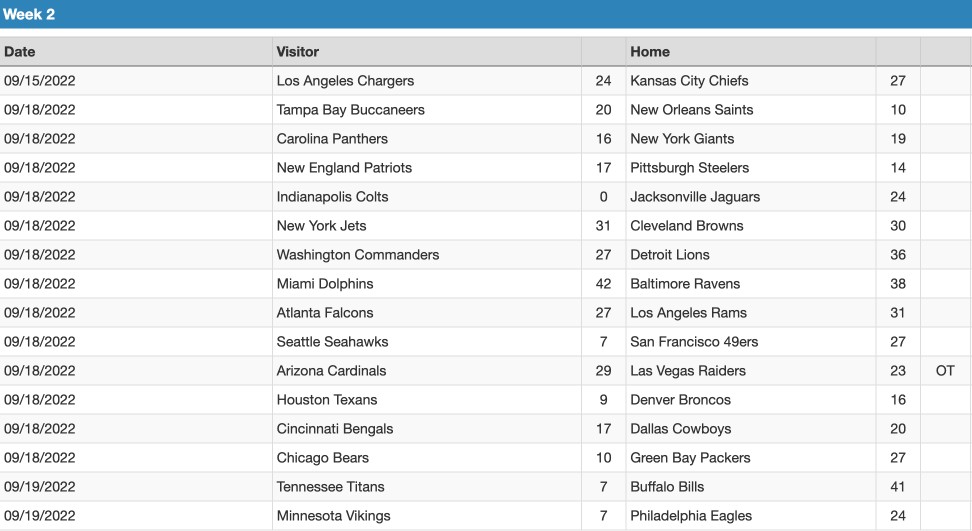The height and width of the screenshot is (531, 972).
Task: Click Kansas City Chiefs in Home column
Action: point(751,81)
